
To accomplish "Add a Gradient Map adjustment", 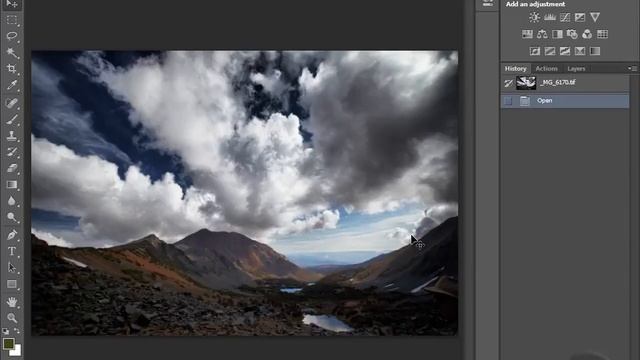I will point(595,51).
